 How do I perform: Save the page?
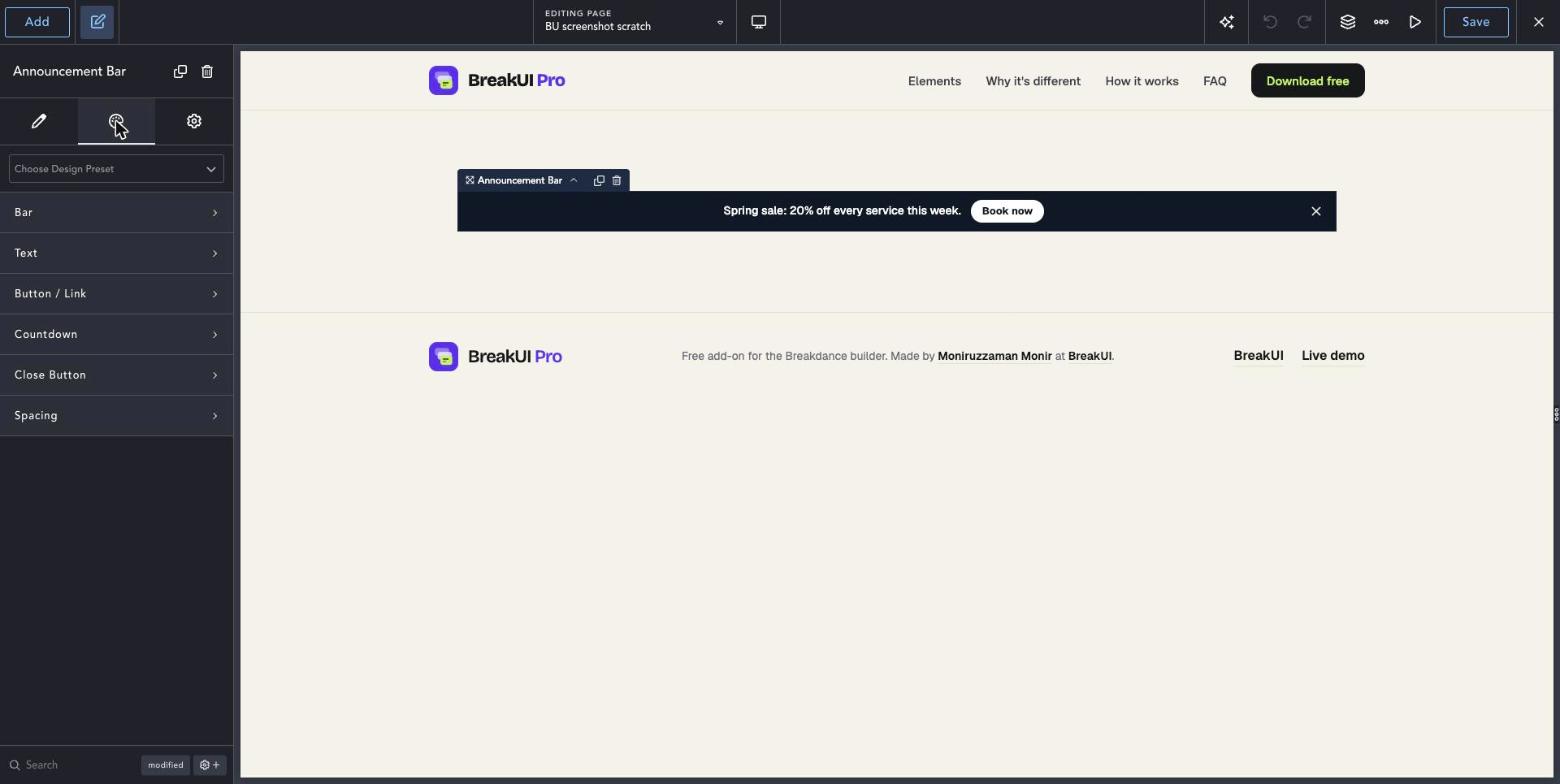click(x=1476, y=22)
